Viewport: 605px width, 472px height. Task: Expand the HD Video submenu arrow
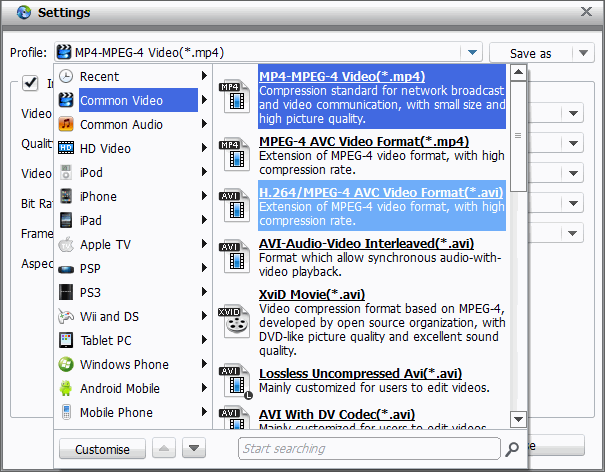204,147
